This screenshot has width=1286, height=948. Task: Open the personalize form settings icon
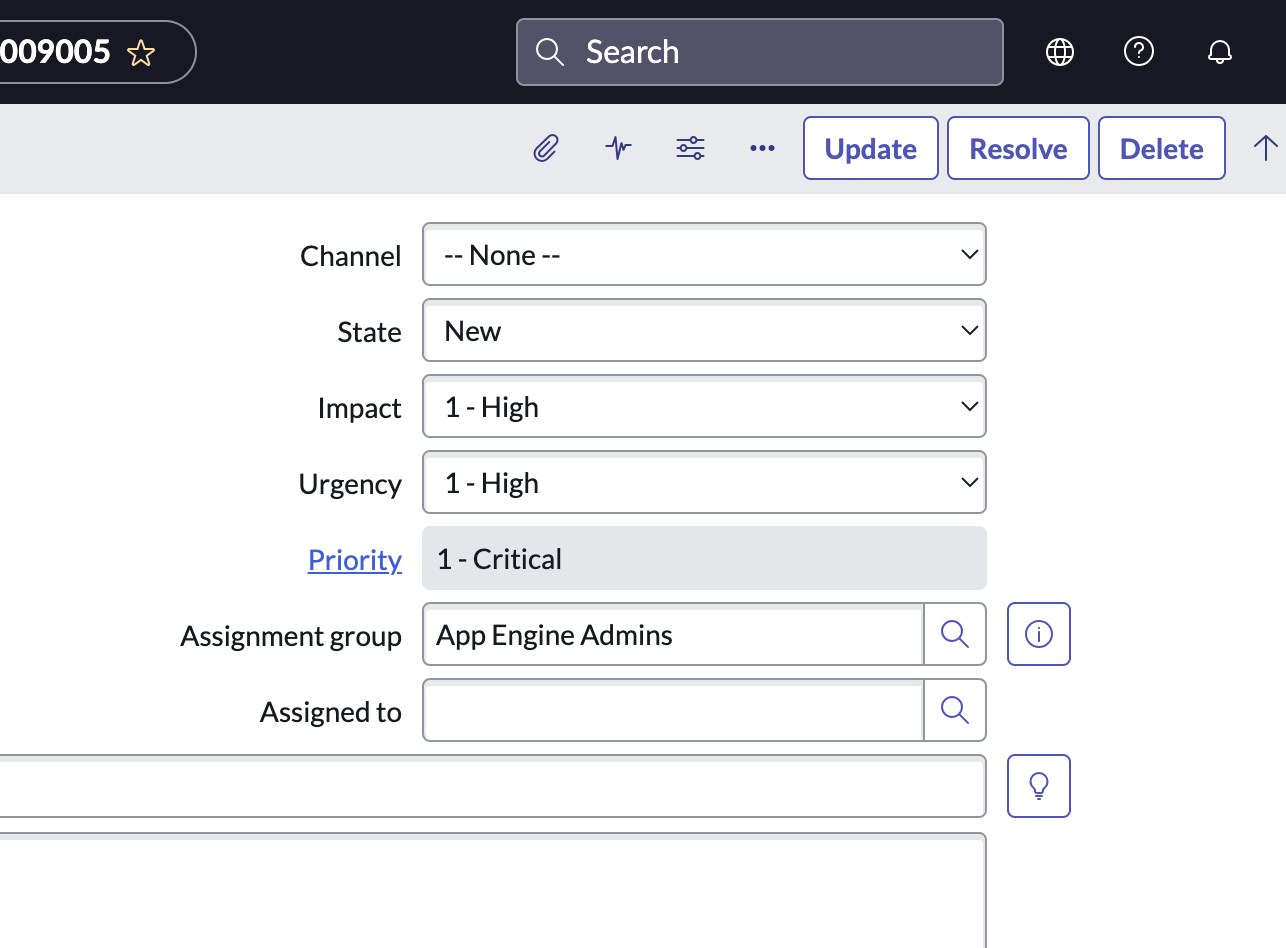(689, 148)
